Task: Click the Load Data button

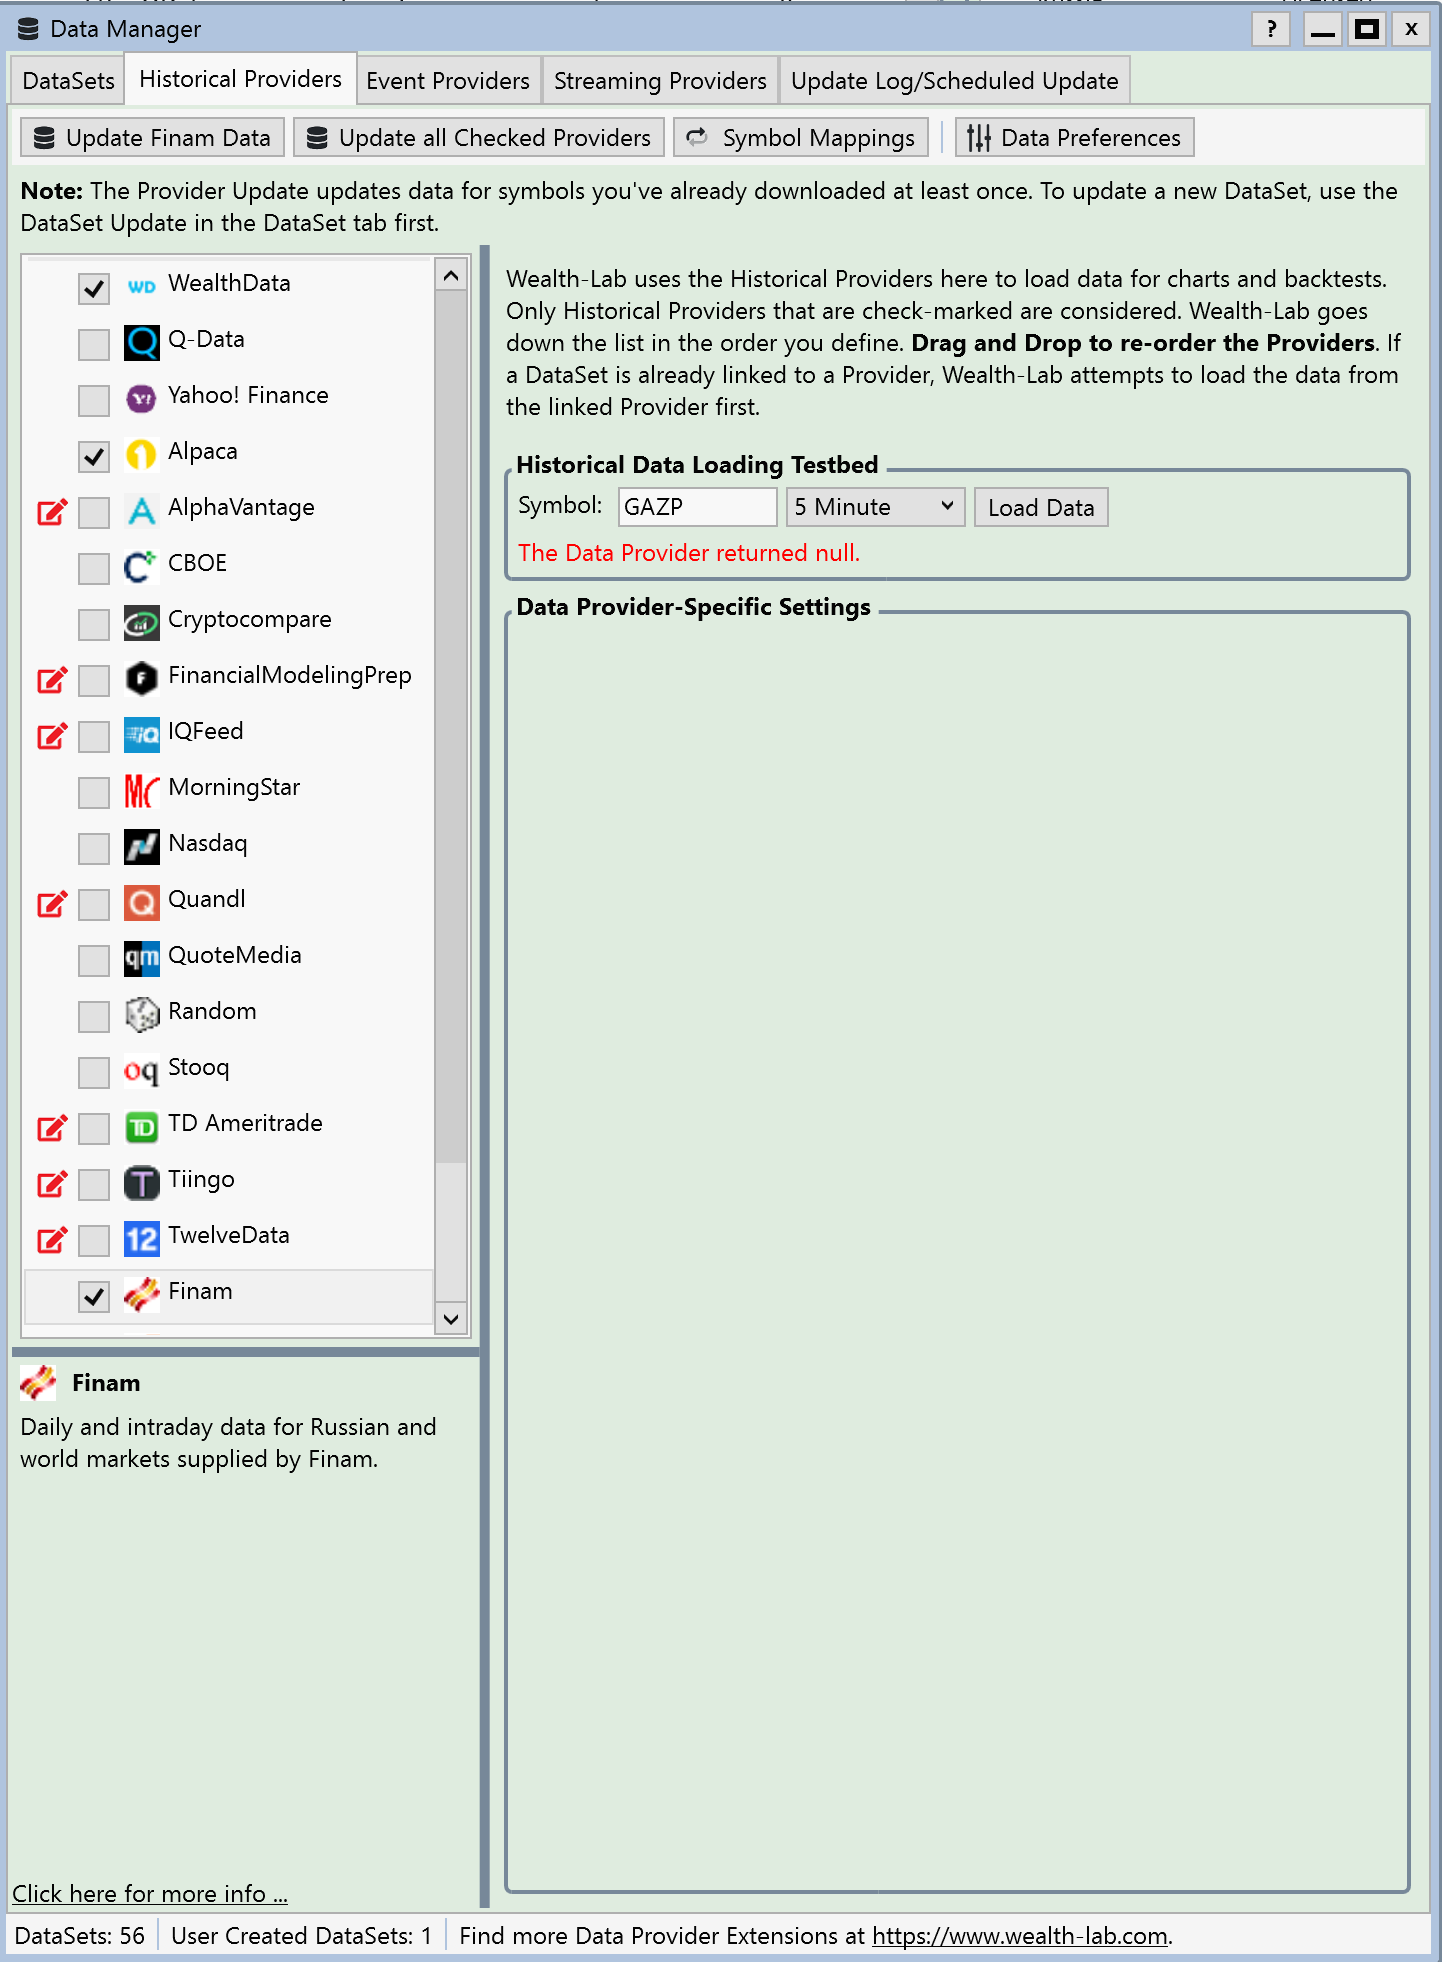Action: pyautogui.click(x=1041, y=507)
